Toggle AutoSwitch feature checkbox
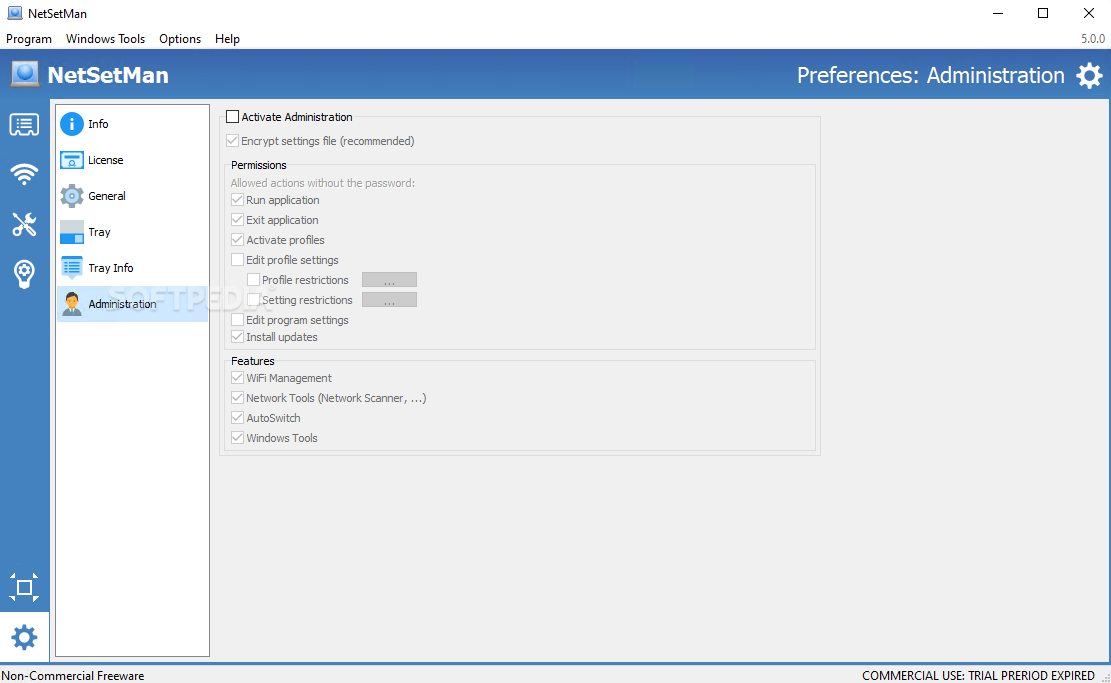The height and width of the screenshot is (683, 1111). click(237, 417)
